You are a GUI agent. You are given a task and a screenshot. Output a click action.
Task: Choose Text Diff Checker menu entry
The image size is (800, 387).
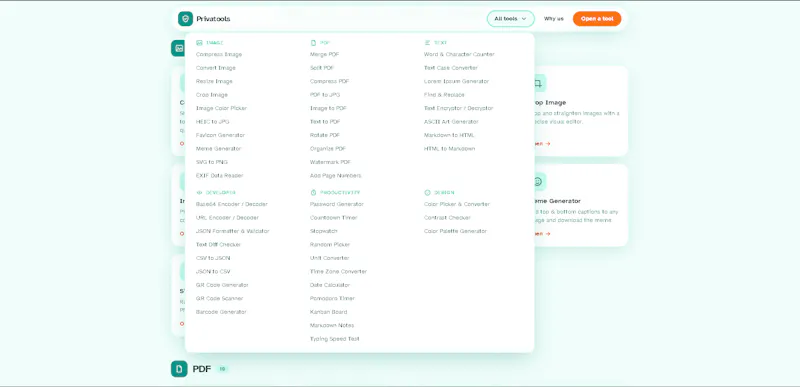pyautogui.click(x=218, y=245)
